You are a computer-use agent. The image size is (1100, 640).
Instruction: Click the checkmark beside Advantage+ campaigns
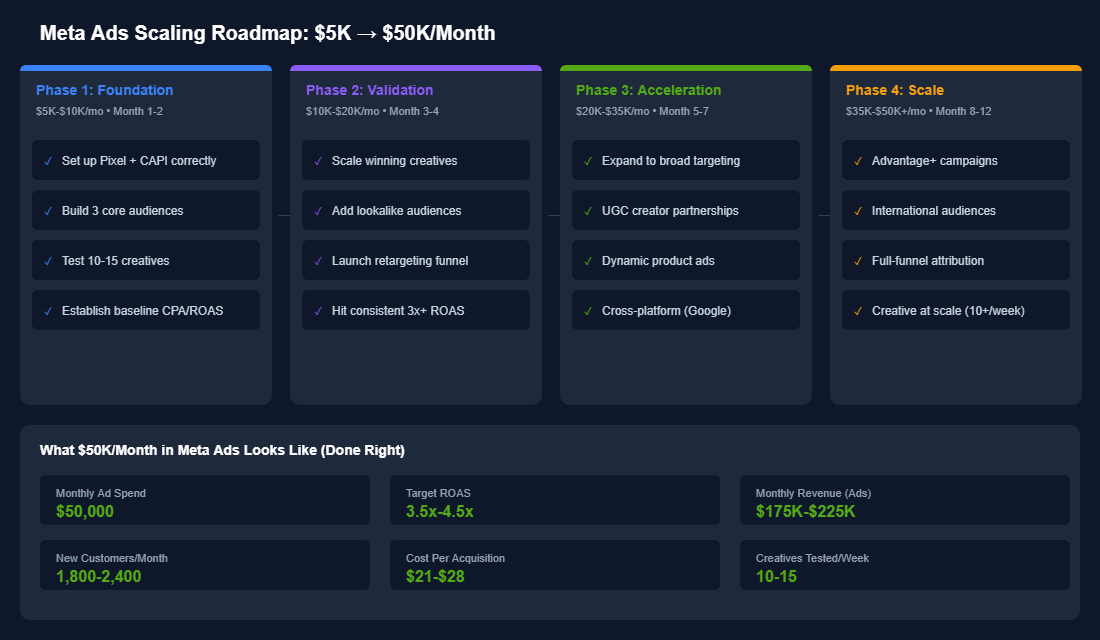click(861, 160)
